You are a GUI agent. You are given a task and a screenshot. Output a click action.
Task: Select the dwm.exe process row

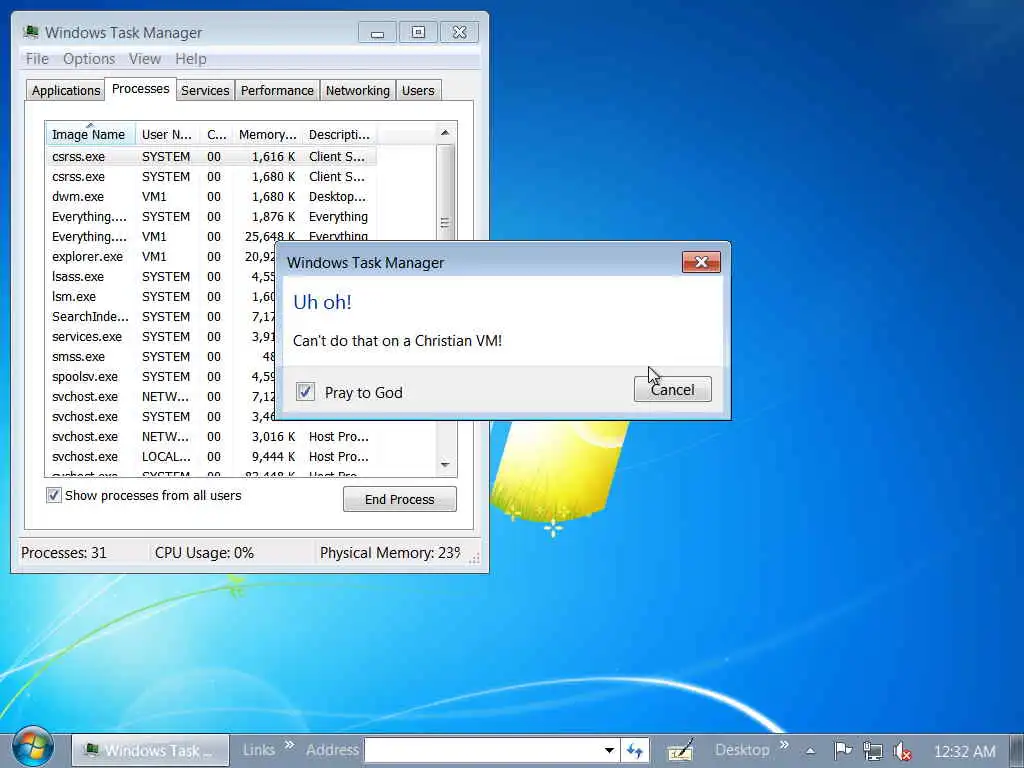214,197
